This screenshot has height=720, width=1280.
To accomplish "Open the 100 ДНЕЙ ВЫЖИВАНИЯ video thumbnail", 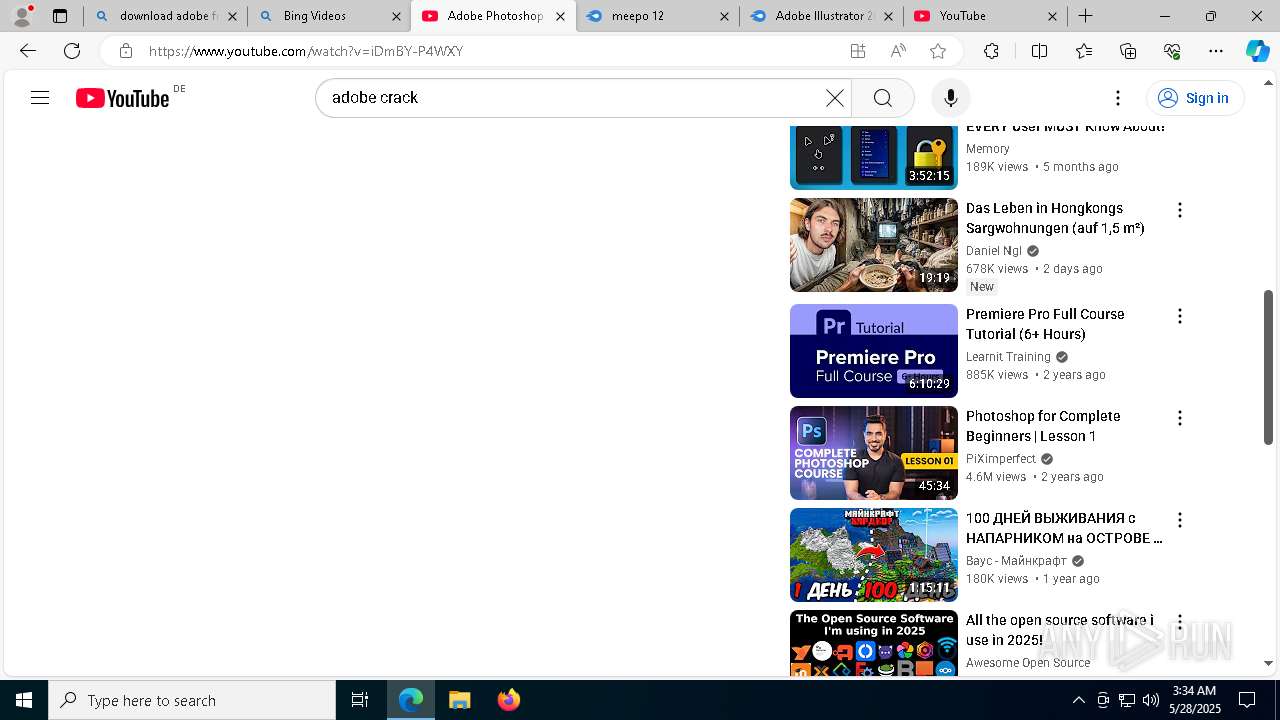I will coord(874,555).
